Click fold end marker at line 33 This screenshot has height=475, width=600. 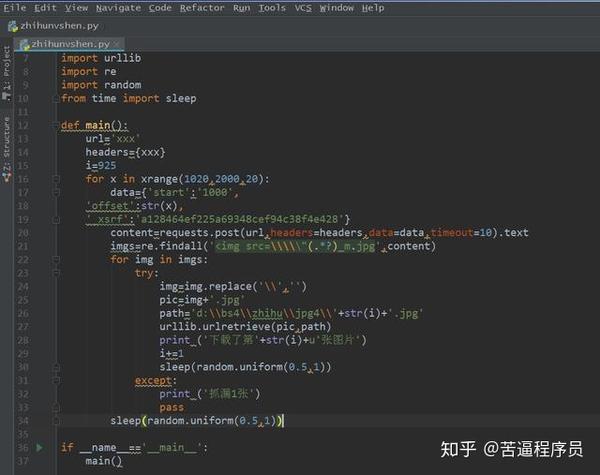pyautogui.click(x=56, y=408)
